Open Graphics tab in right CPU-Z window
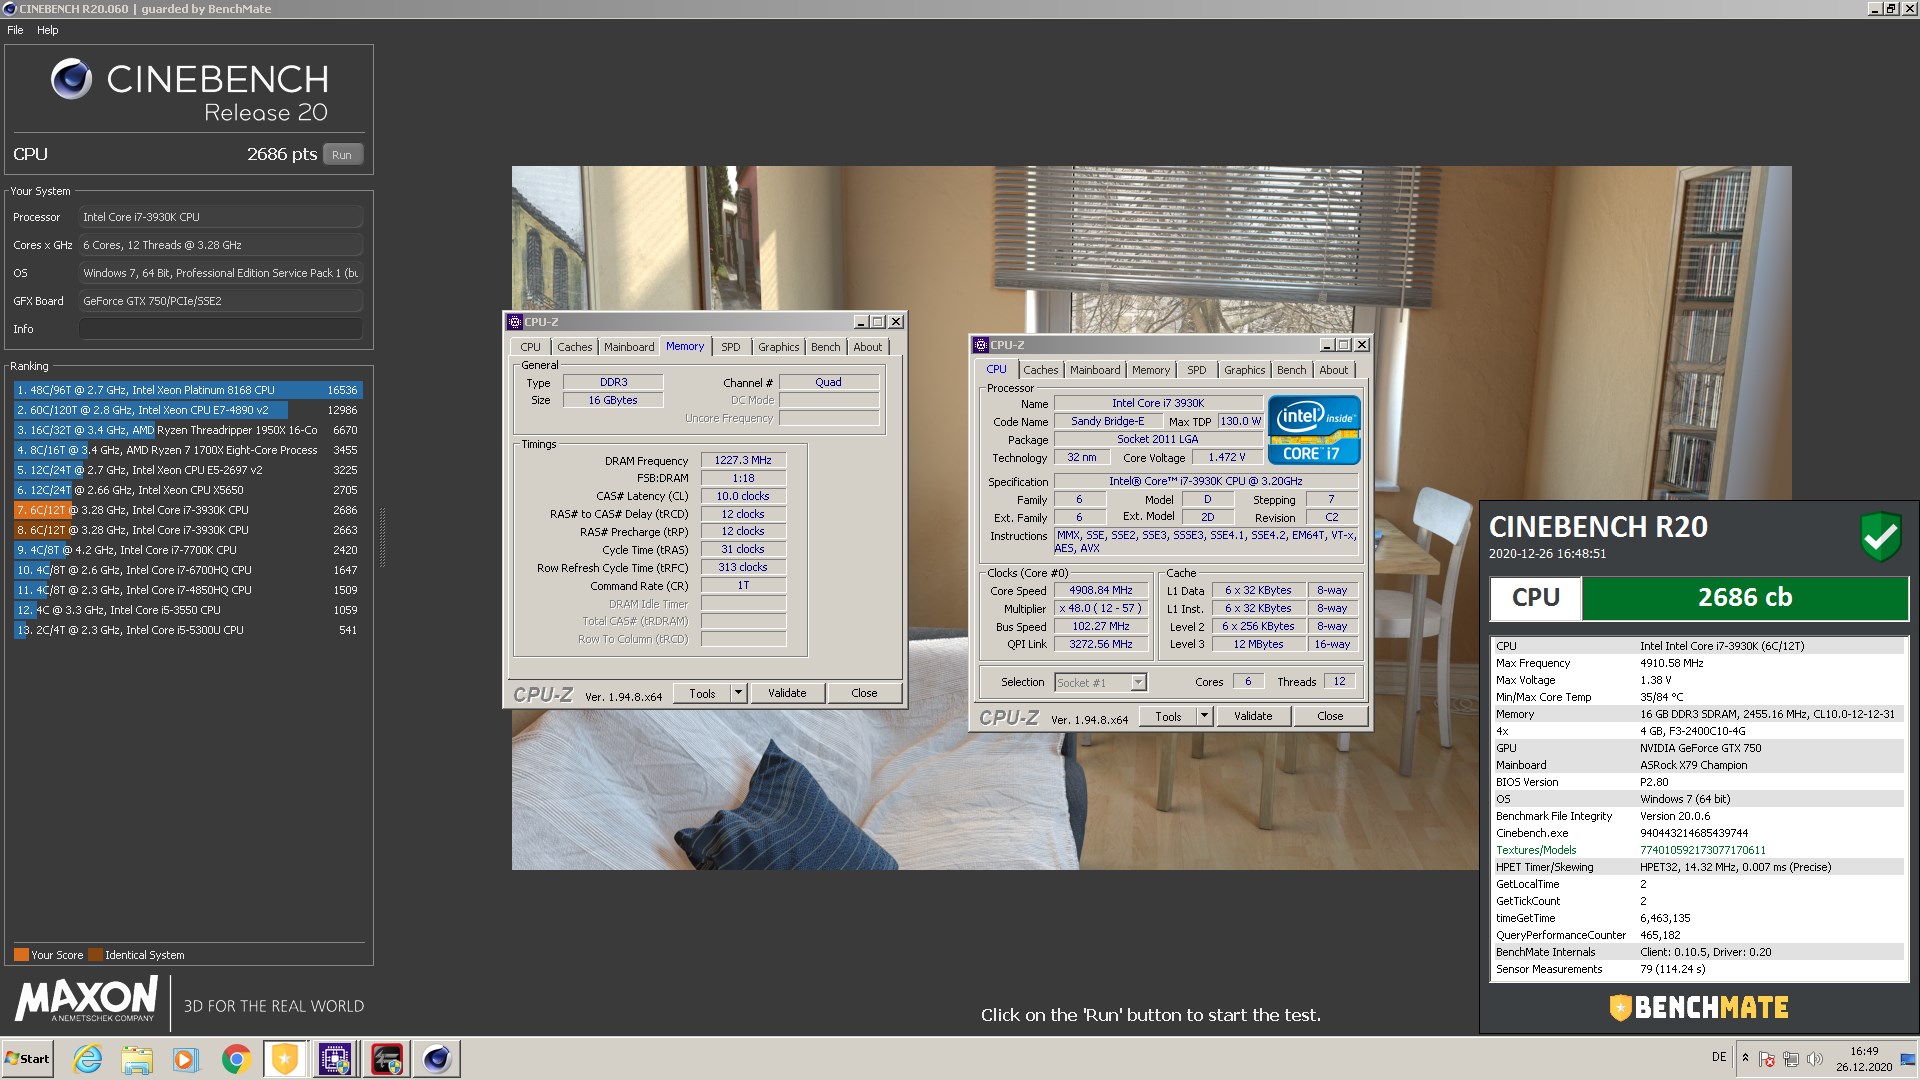The height and width of the screenshot is (1080, 1920). 1244,370
